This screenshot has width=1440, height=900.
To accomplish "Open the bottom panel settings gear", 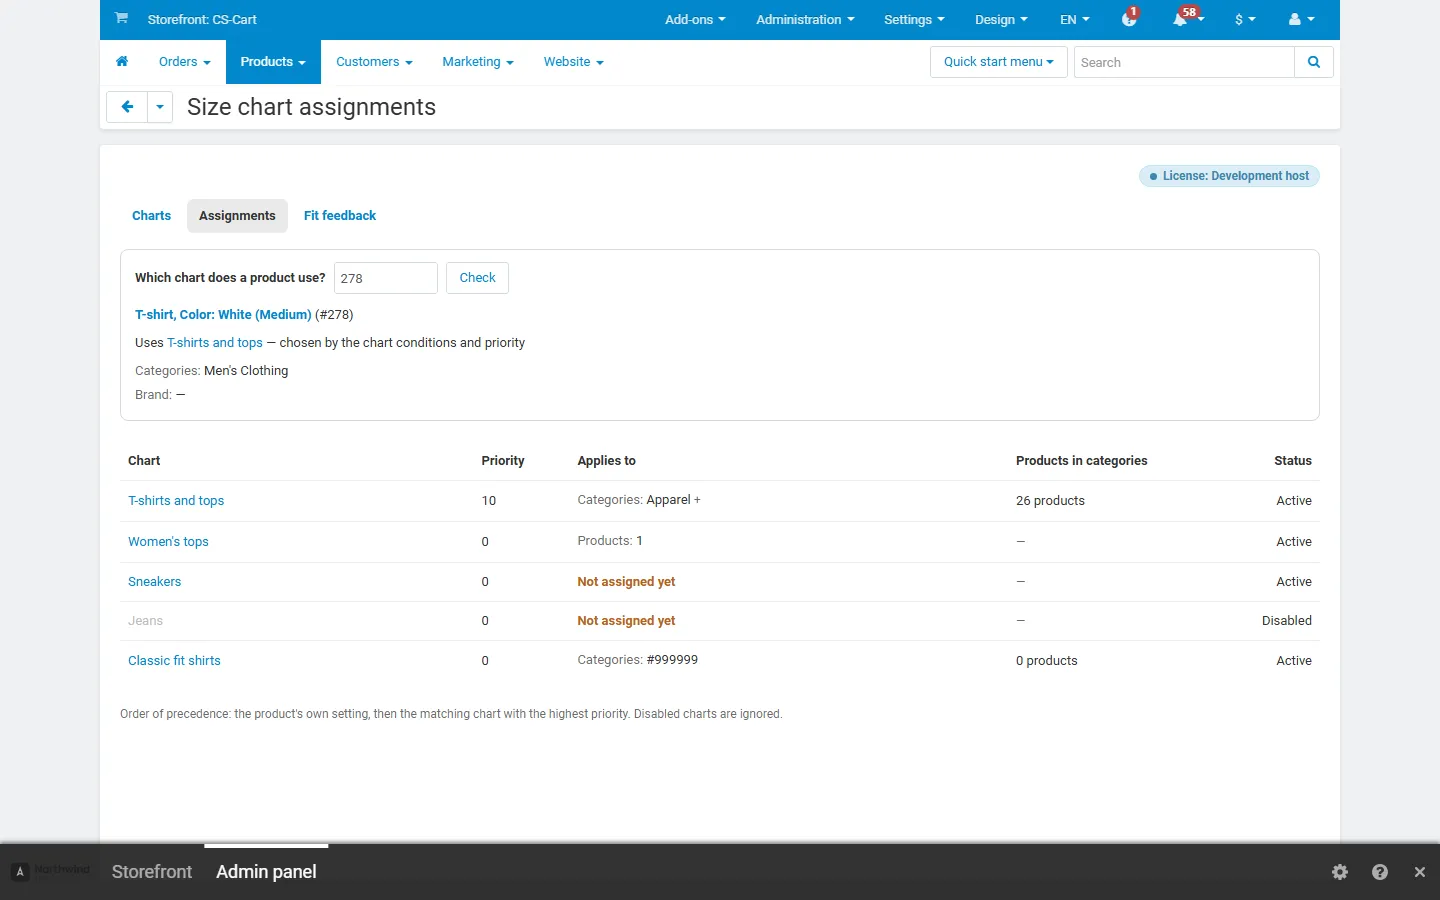I will tap(1340, 872).
